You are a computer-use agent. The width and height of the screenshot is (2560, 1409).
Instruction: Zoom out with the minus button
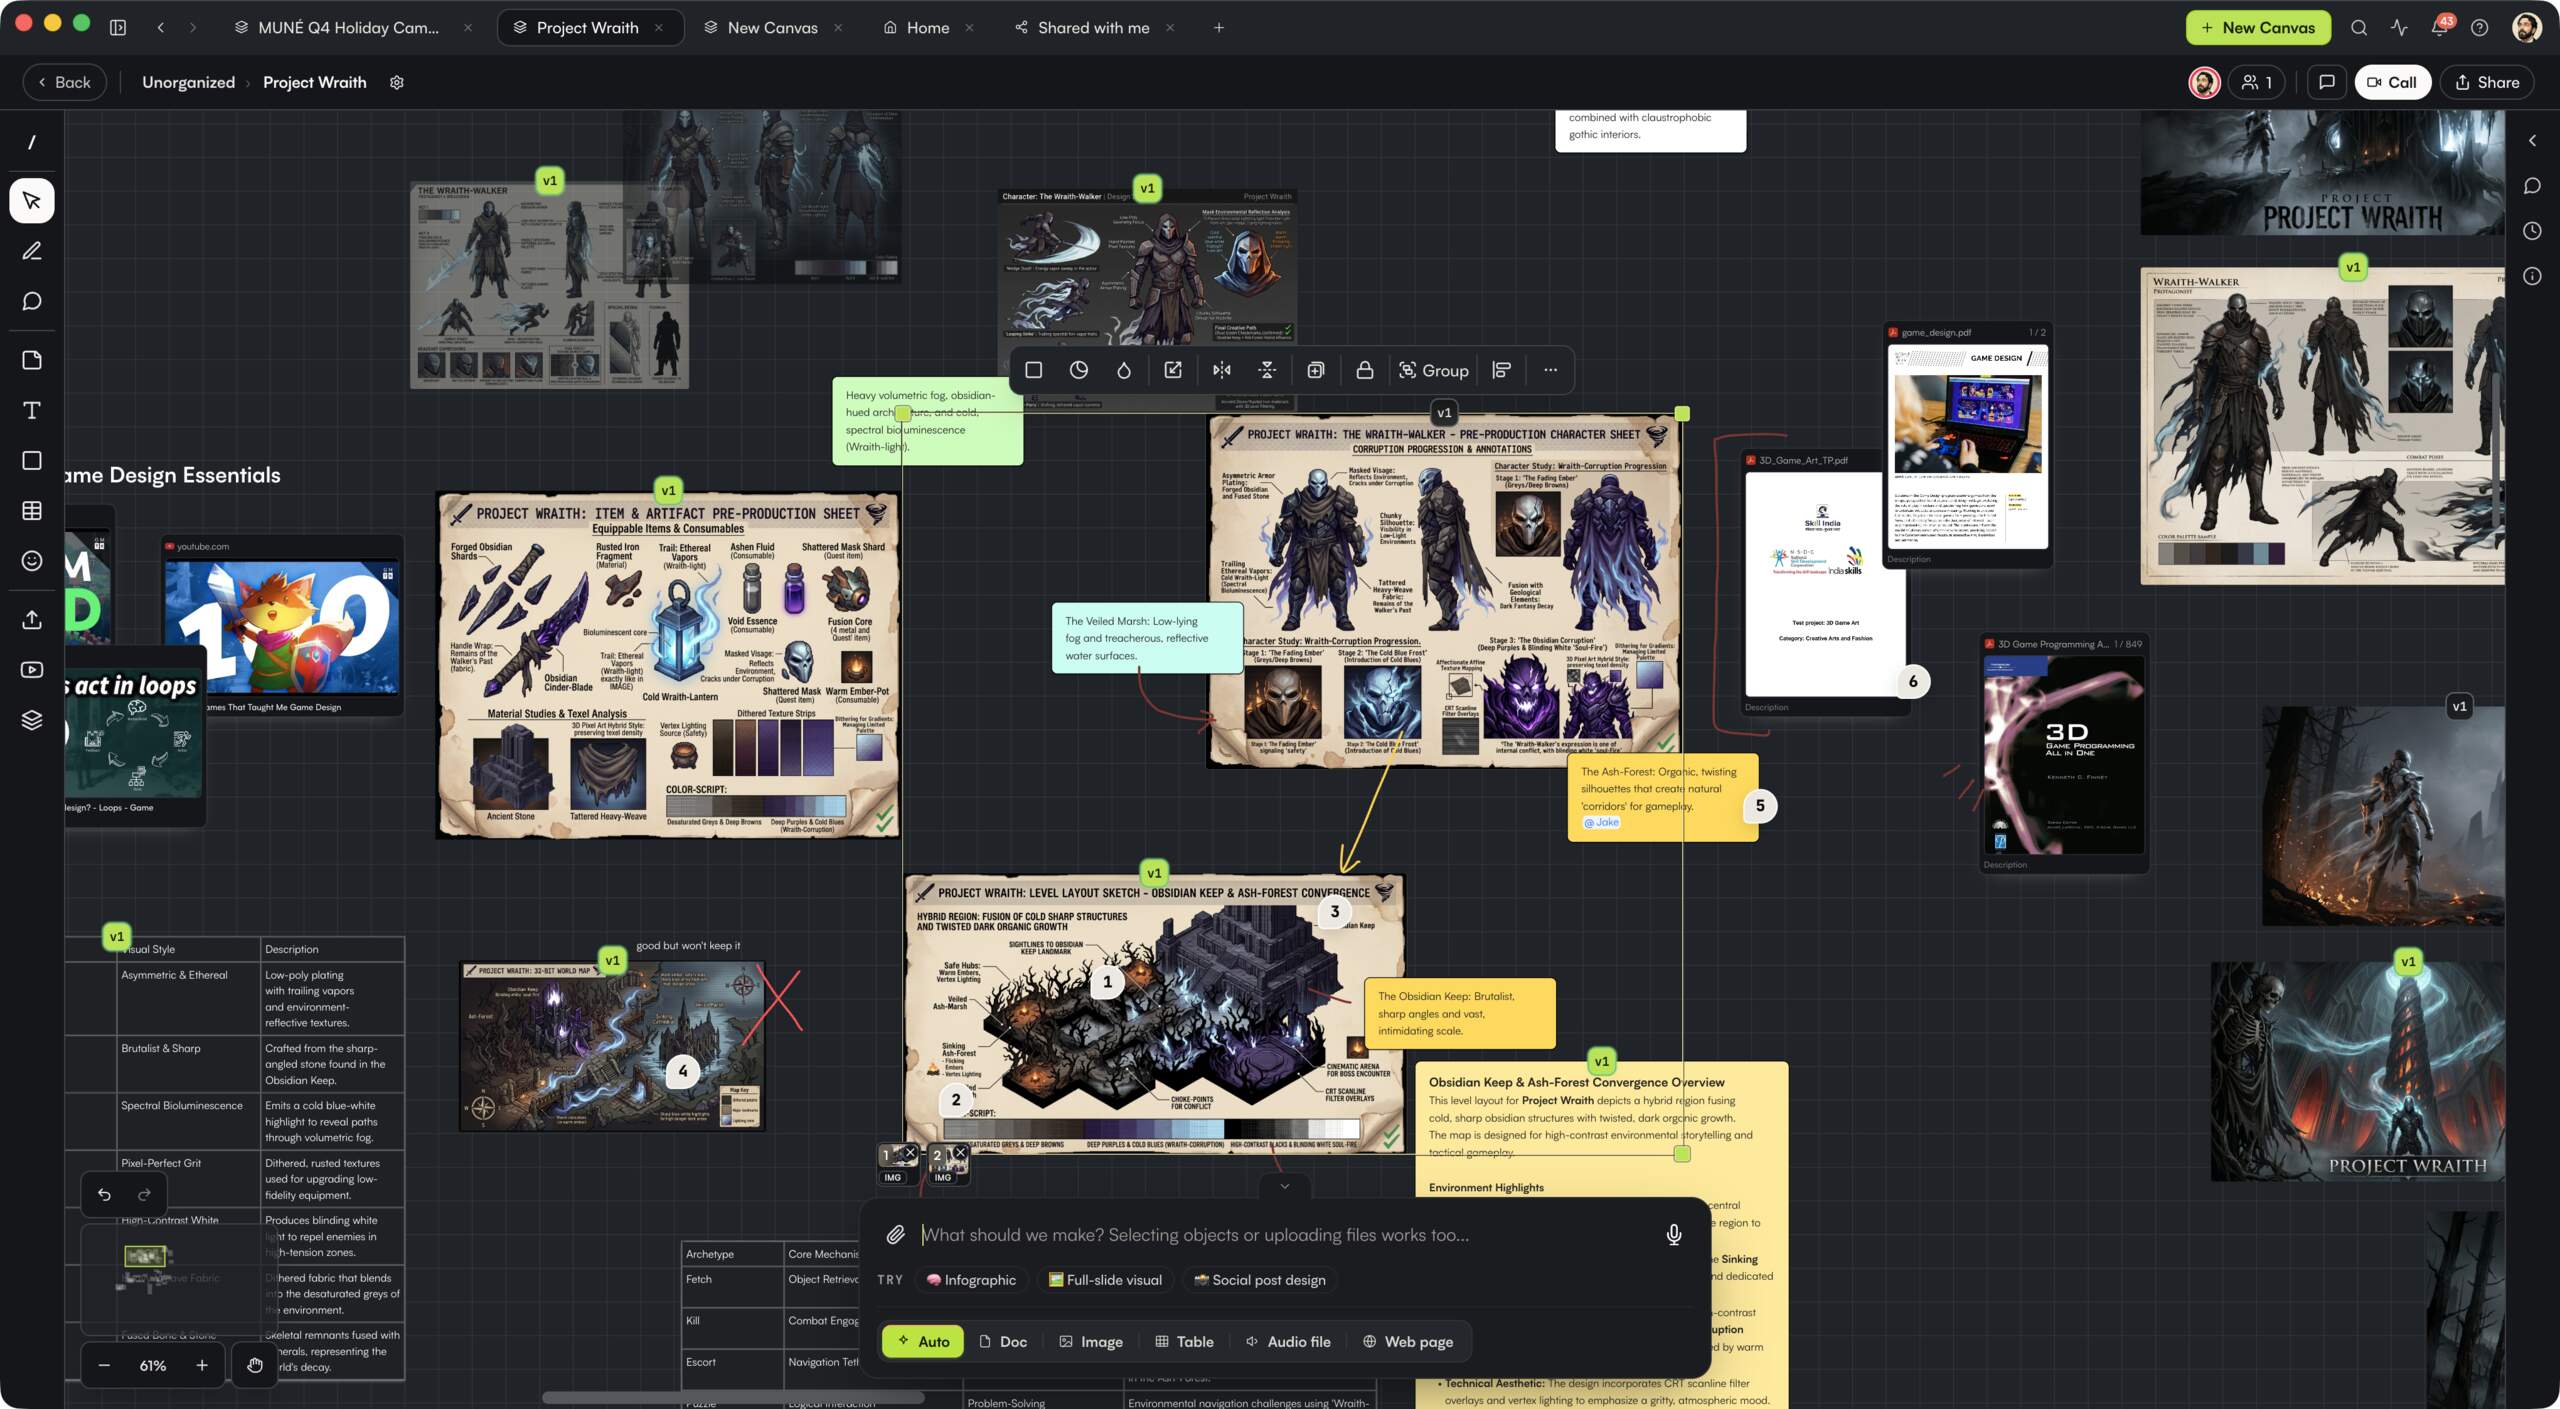(x=104, y=1366)
